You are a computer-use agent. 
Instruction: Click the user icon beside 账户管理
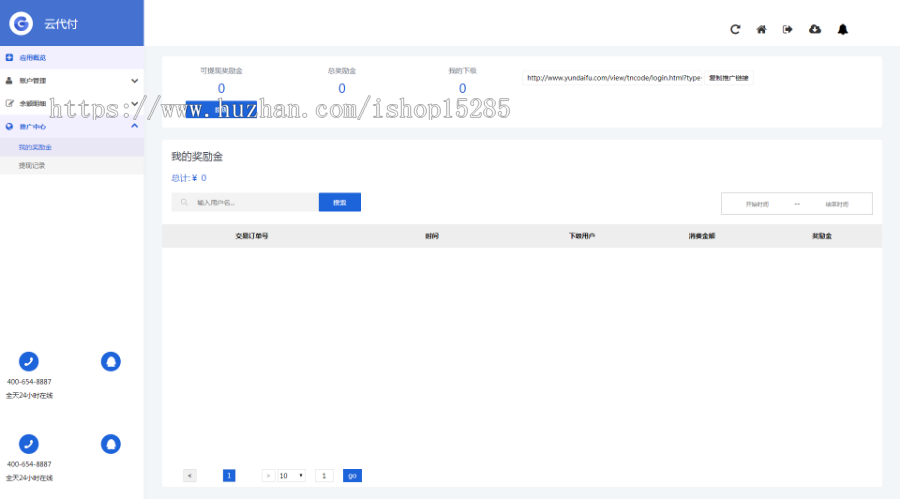tap(9, 80)
